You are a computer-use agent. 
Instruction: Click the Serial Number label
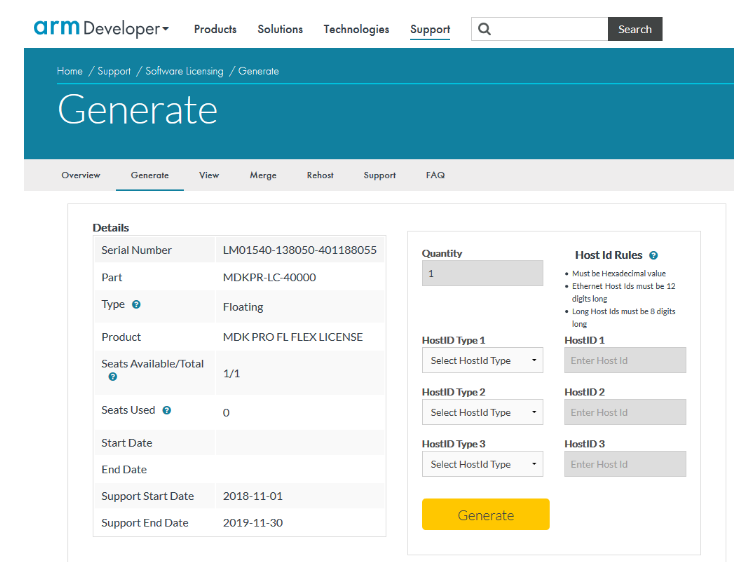(137, 250)
